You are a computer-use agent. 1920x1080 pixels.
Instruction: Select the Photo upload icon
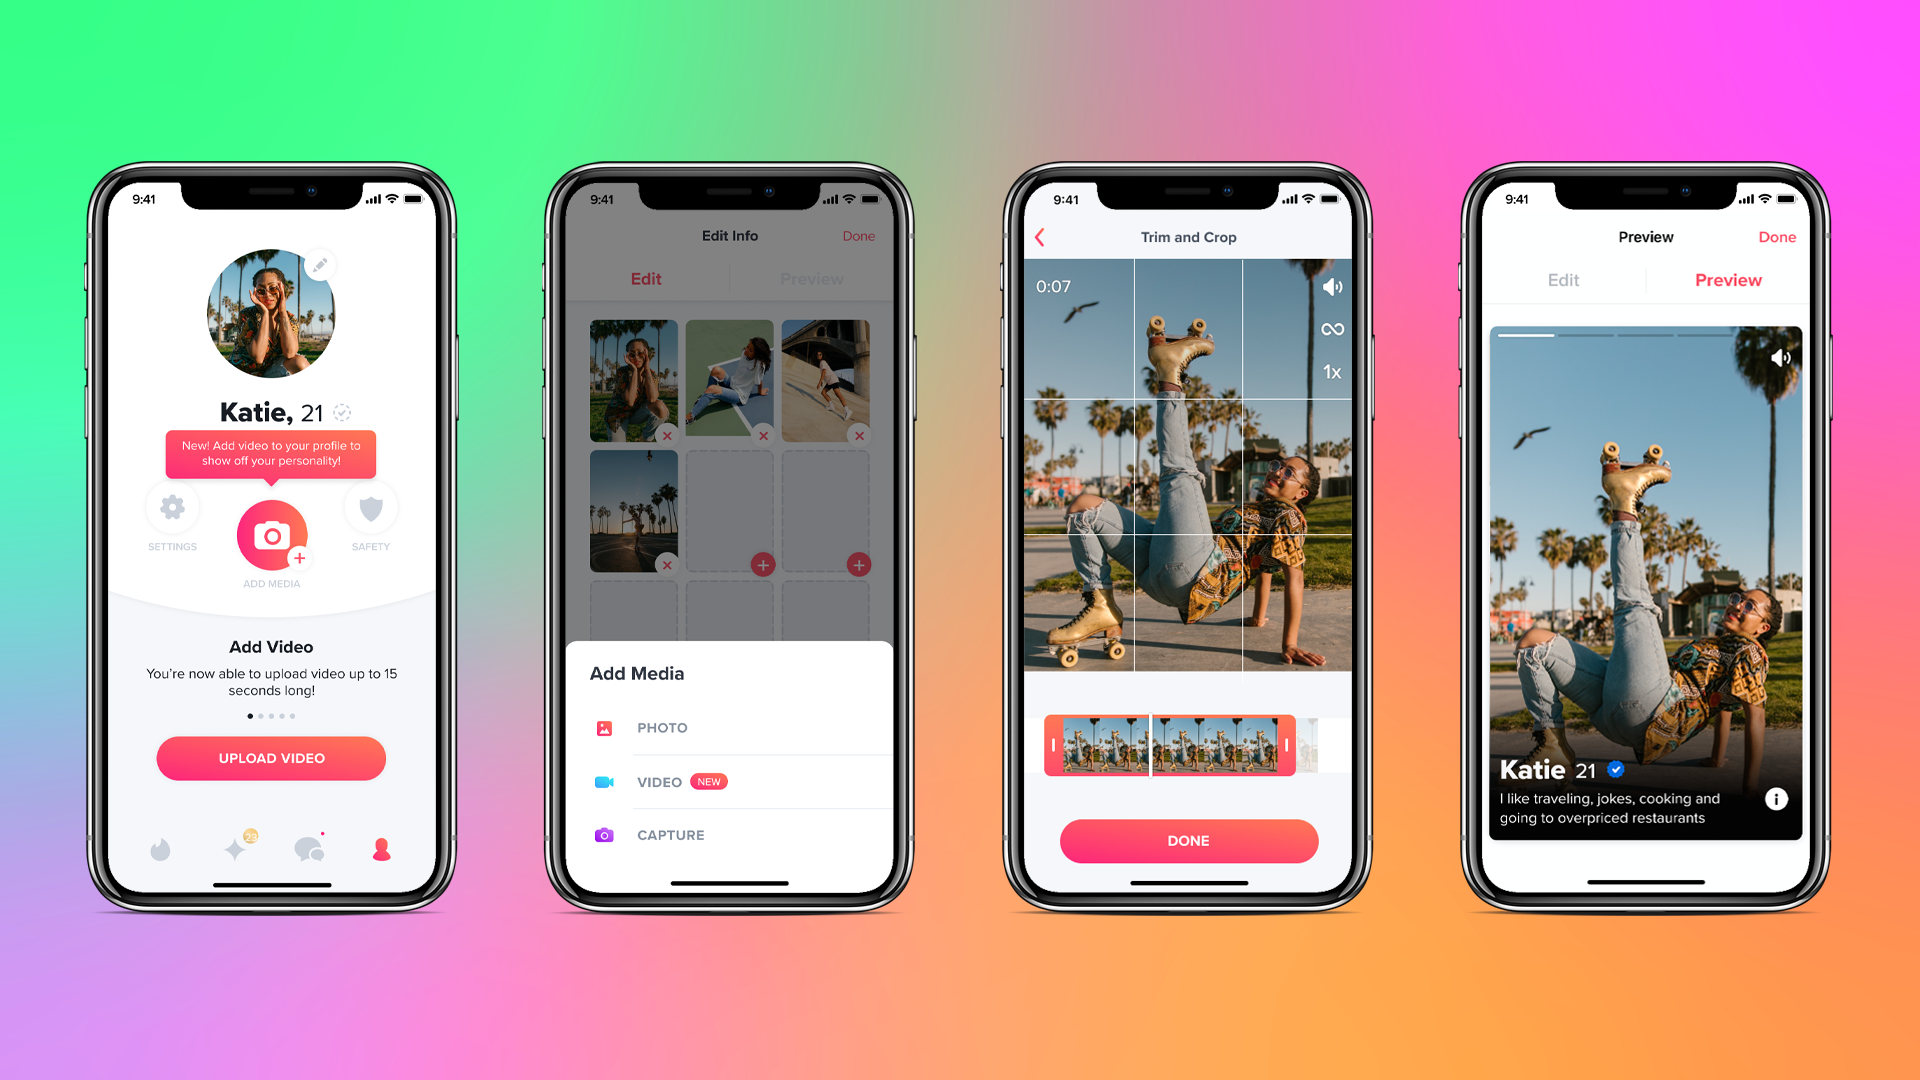[607, 727]
